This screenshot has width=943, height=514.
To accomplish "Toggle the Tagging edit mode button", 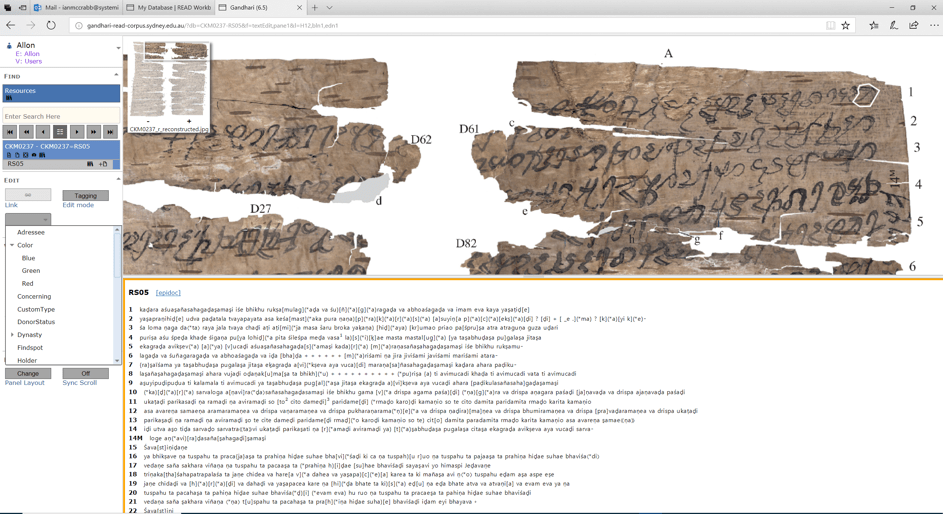I will point(85,195).
